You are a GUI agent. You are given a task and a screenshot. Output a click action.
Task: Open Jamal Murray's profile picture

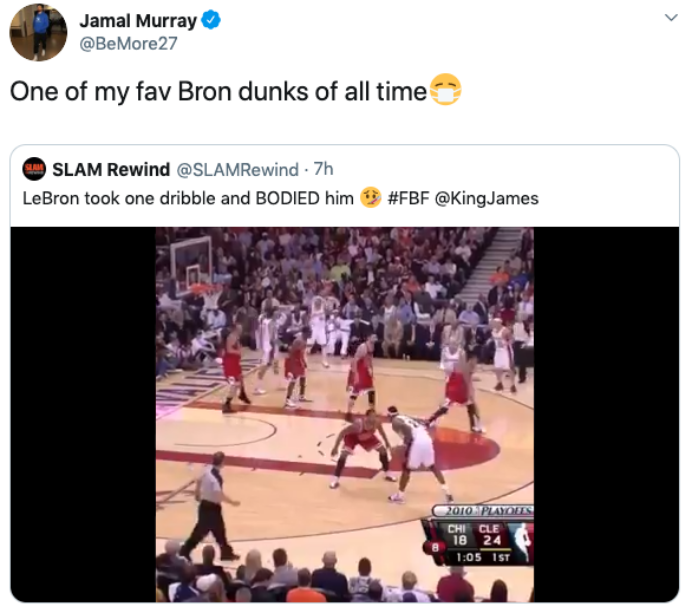[38, 32]
